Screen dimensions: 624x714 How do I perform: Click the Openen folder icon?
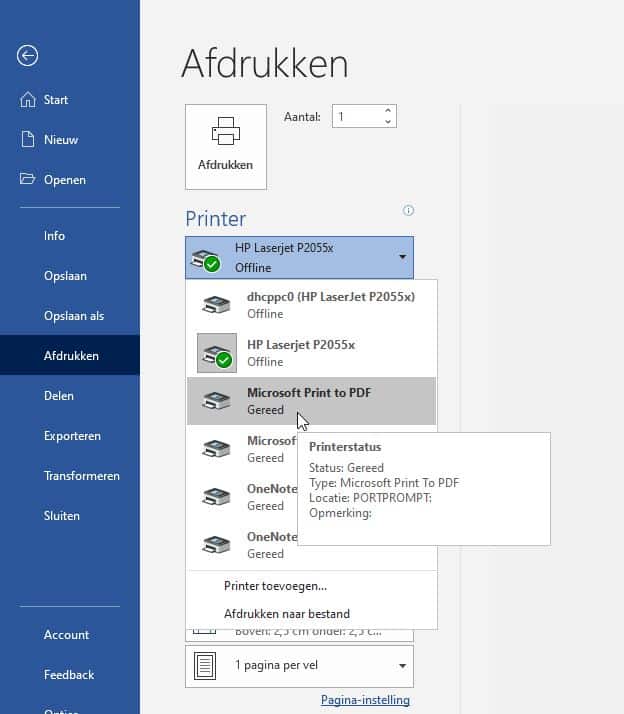pos(27,178)
